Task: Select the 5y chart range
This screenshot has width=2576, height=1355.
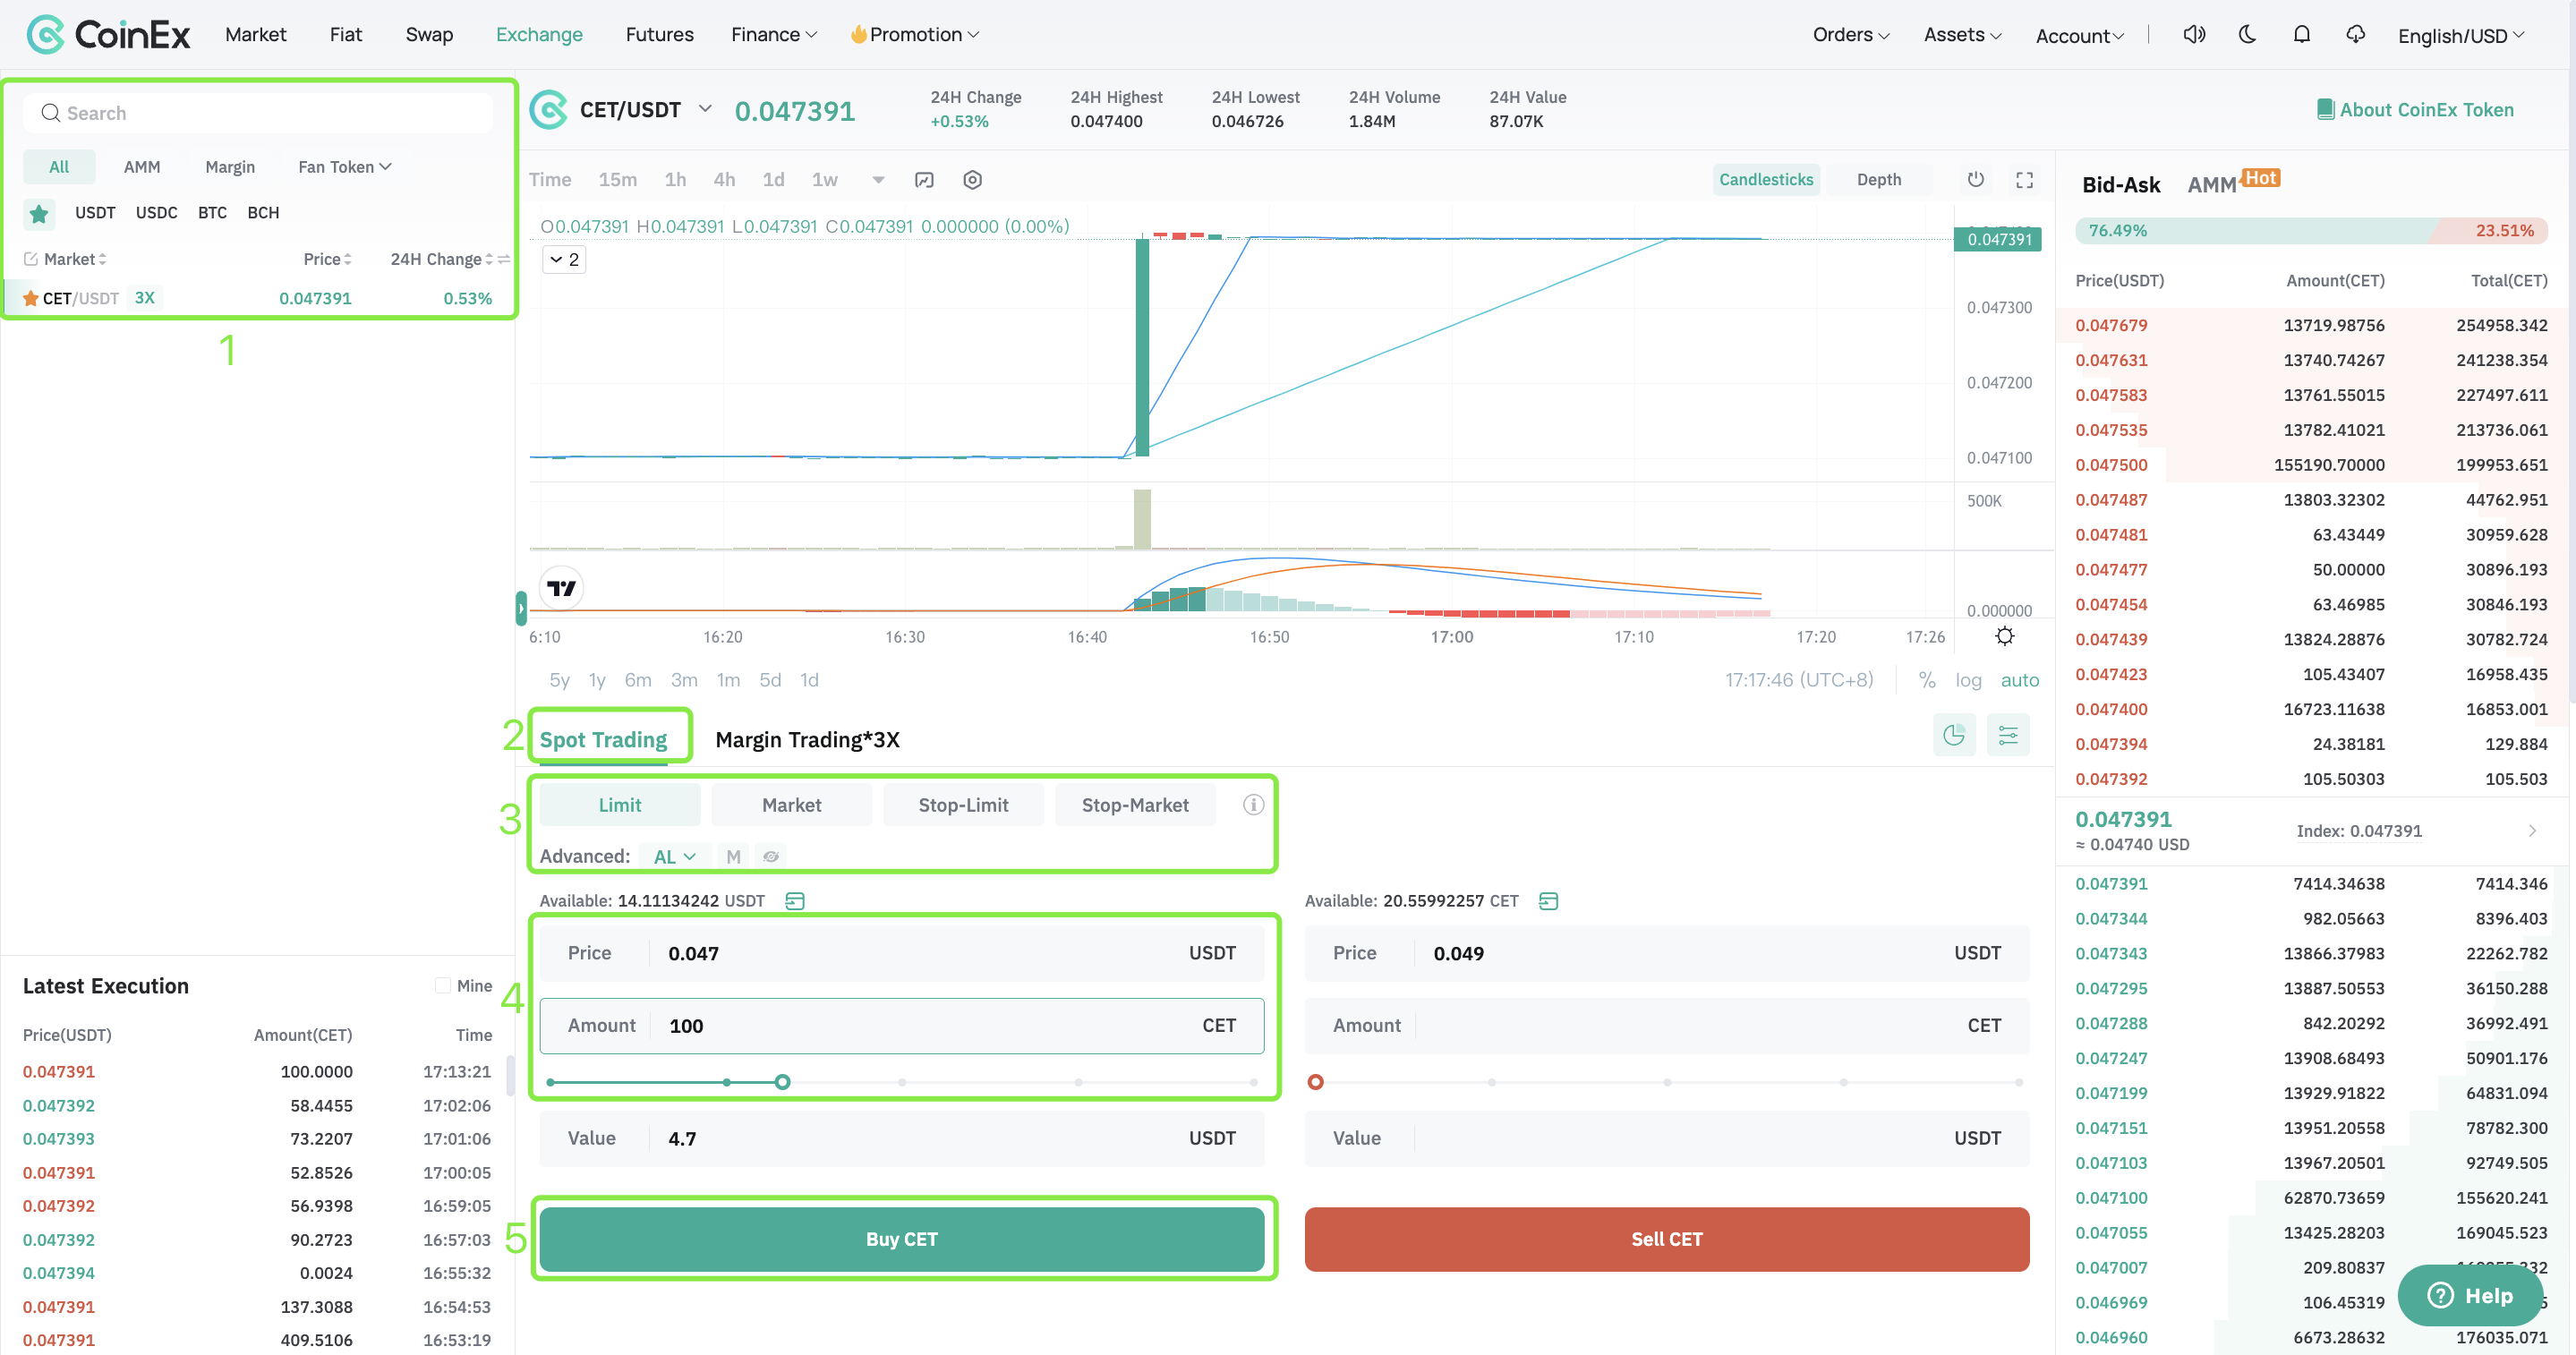Action: coord(559,680)
